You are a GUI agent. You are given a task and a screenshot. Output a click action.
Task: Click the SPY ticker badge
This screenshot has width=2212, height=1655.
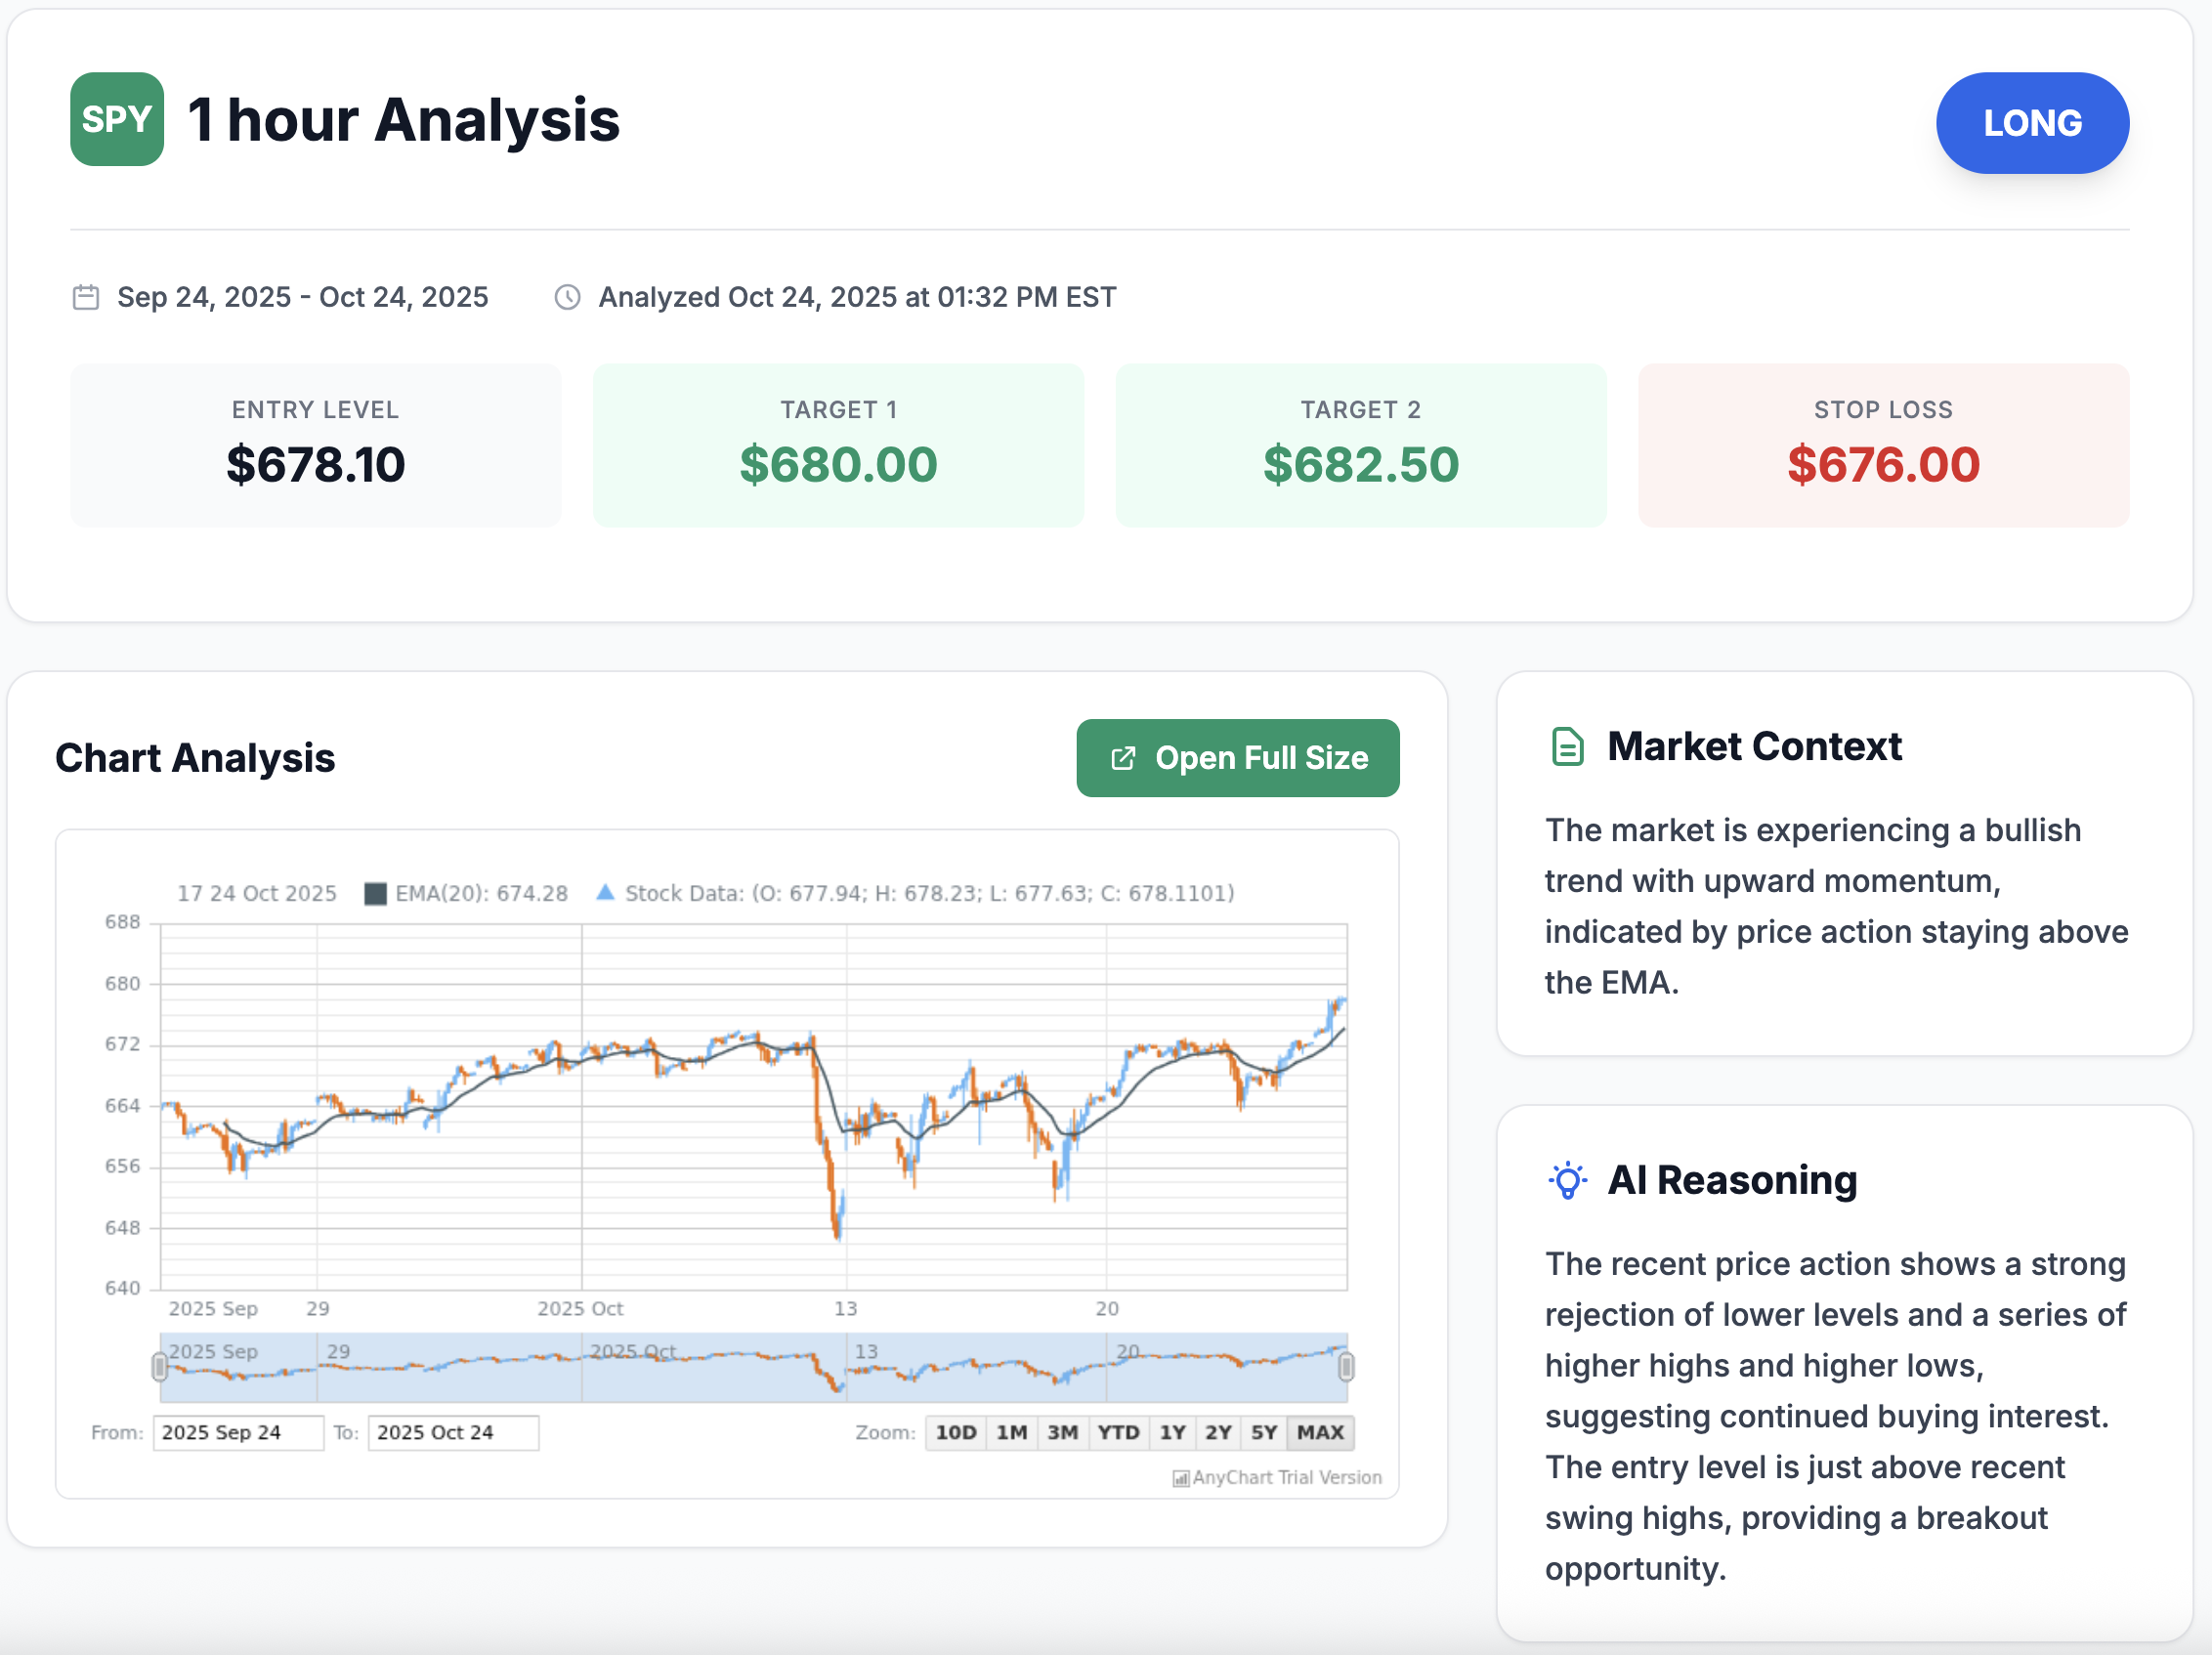coord(116,119)
